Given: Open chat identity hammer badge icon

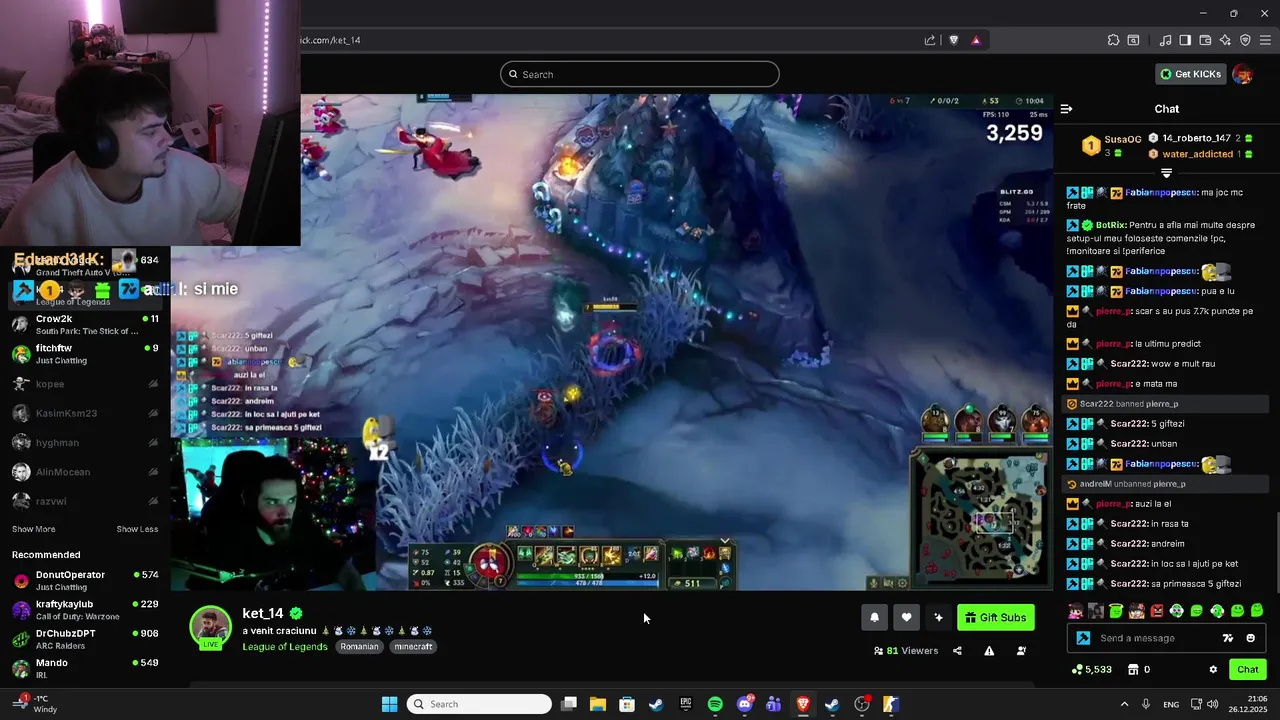Looking at the screenshot, I should [1083, 638].
